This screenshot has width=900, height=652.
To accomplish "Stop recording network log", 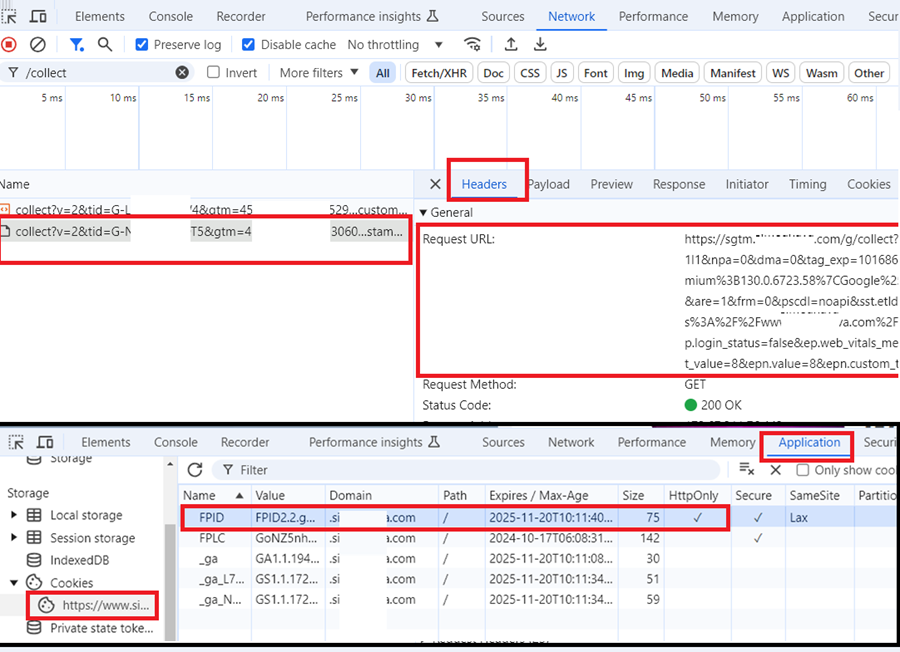I will click(9, 44).
